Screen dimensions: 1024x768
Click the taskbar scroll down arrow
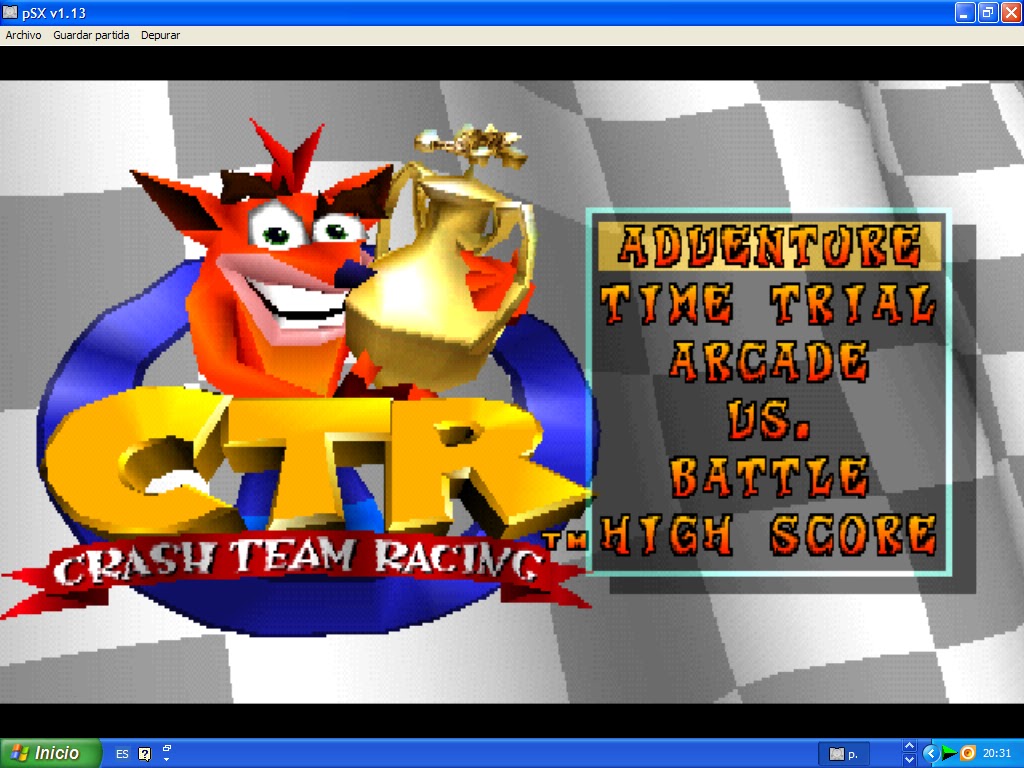coord(909,760)
